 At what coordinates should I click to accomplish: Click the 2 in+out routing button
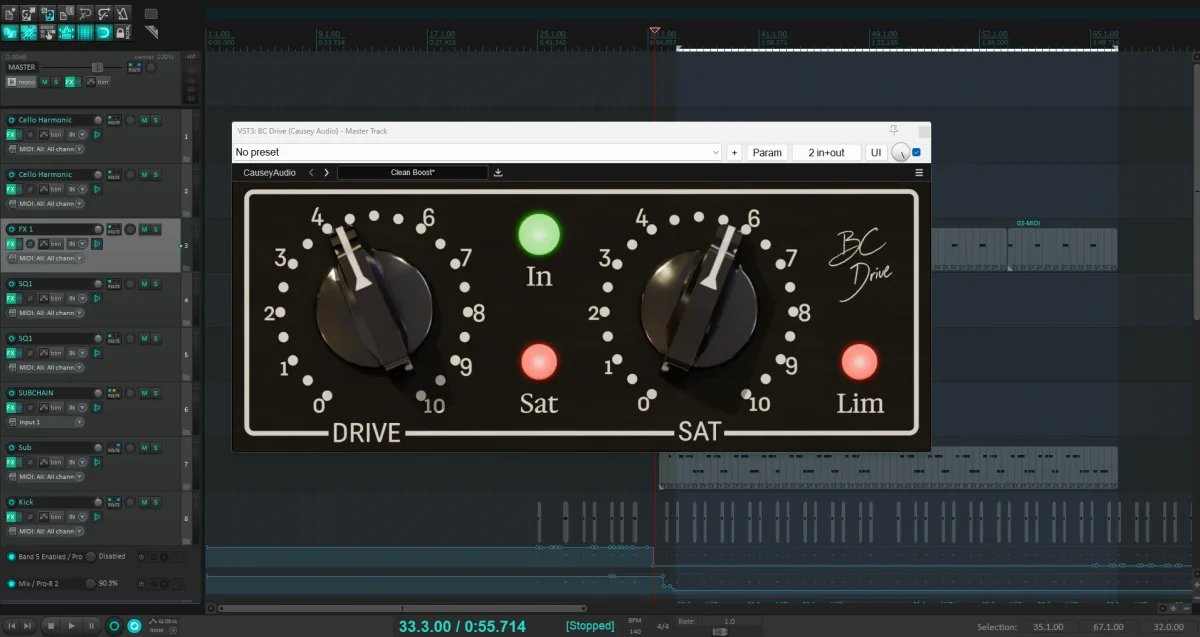pyautogui.click(x=826, y=152)
